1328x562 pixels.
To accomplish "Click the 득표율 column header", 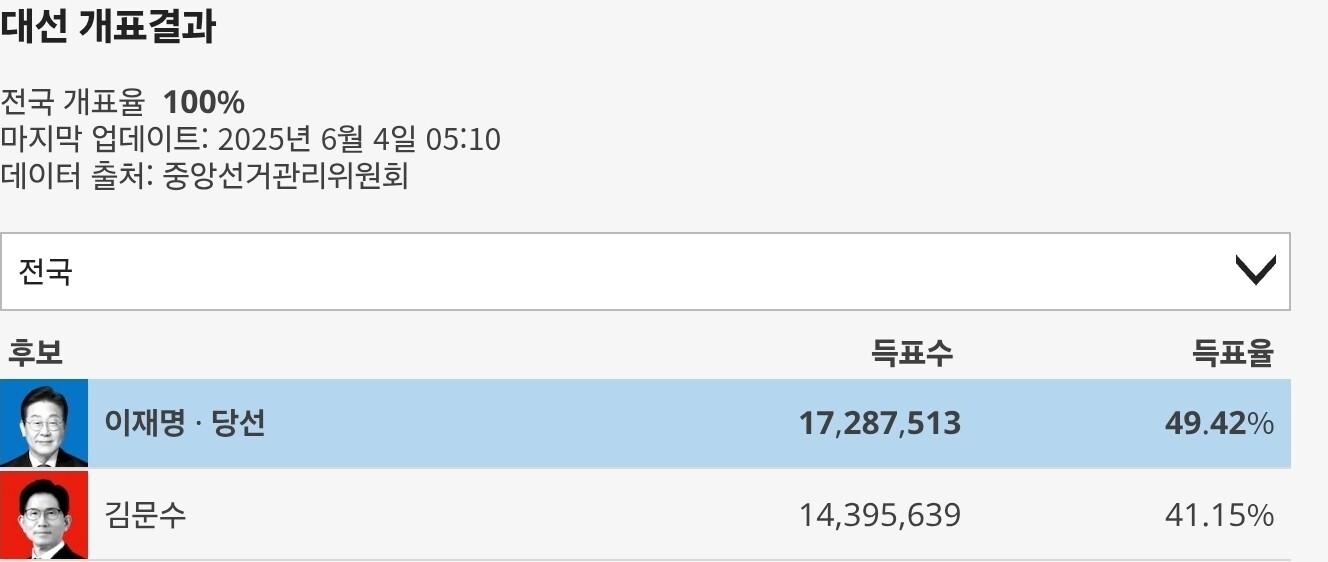I will coord(1233,352).
